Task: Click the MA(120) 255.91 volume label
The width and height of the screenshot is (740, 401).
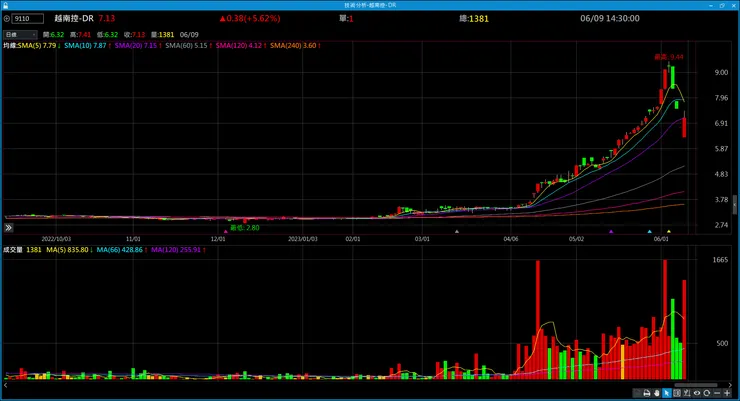Action: click(178, 250)
